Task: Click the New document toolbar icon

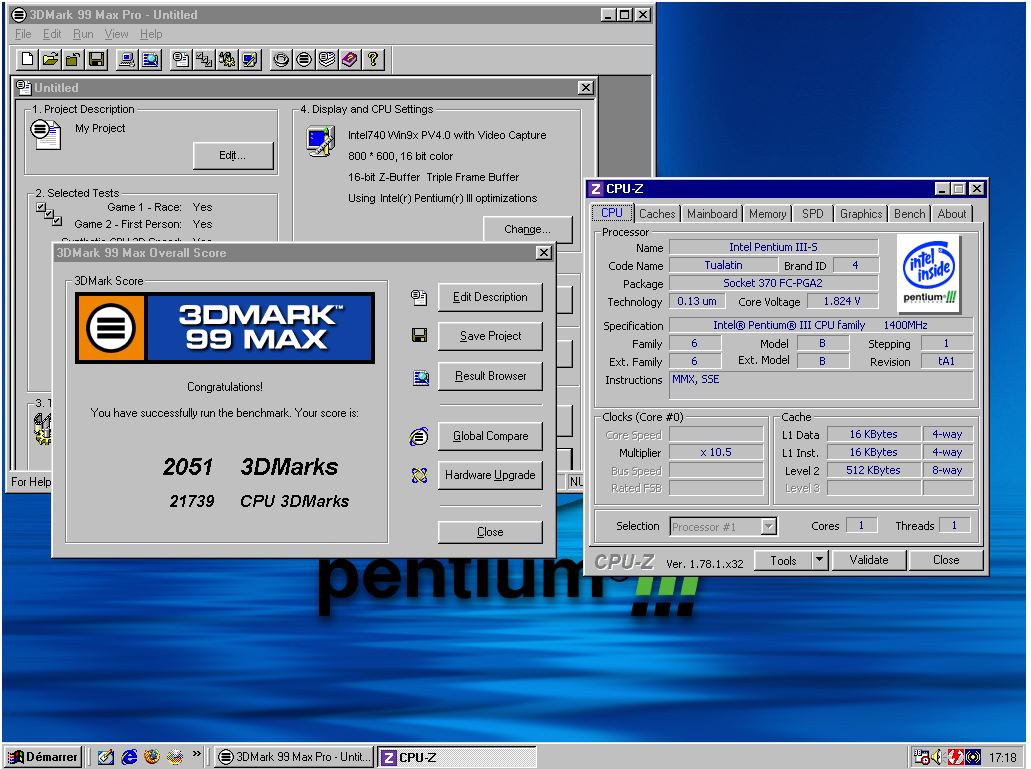Action: point(28,60)
